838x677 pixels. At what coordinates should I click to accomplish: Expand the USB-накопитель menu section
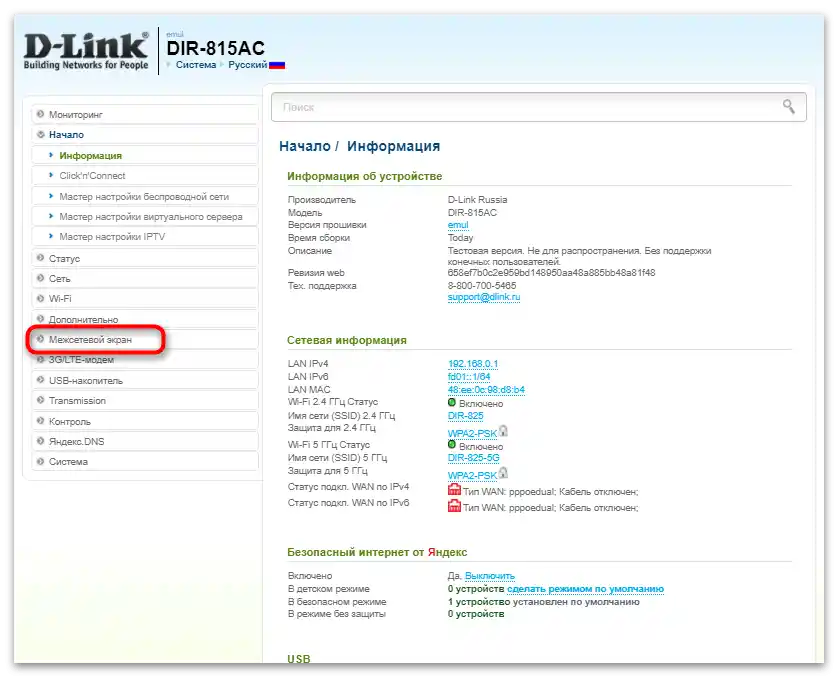(145, 380)
